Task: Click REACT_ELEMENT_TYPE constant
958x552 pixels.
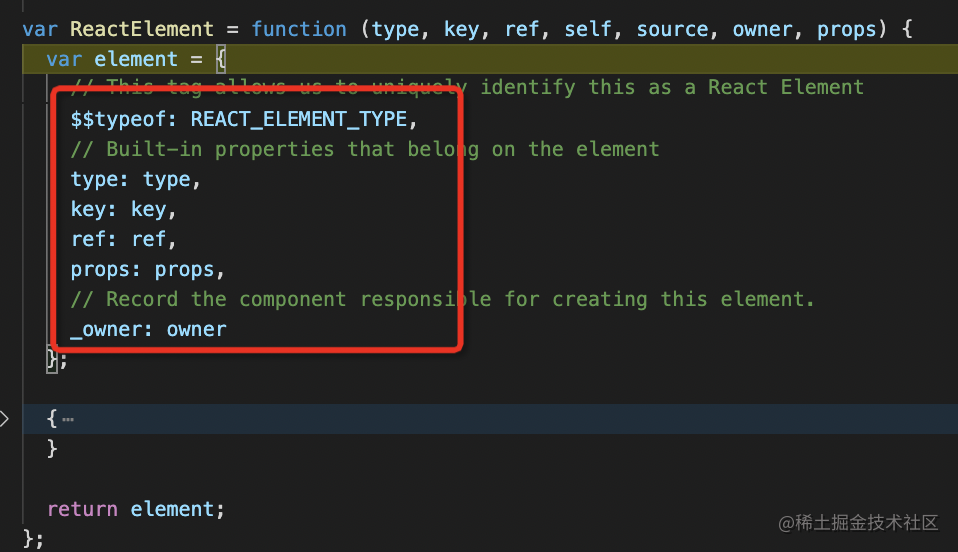Action: [x=299, y=119]
